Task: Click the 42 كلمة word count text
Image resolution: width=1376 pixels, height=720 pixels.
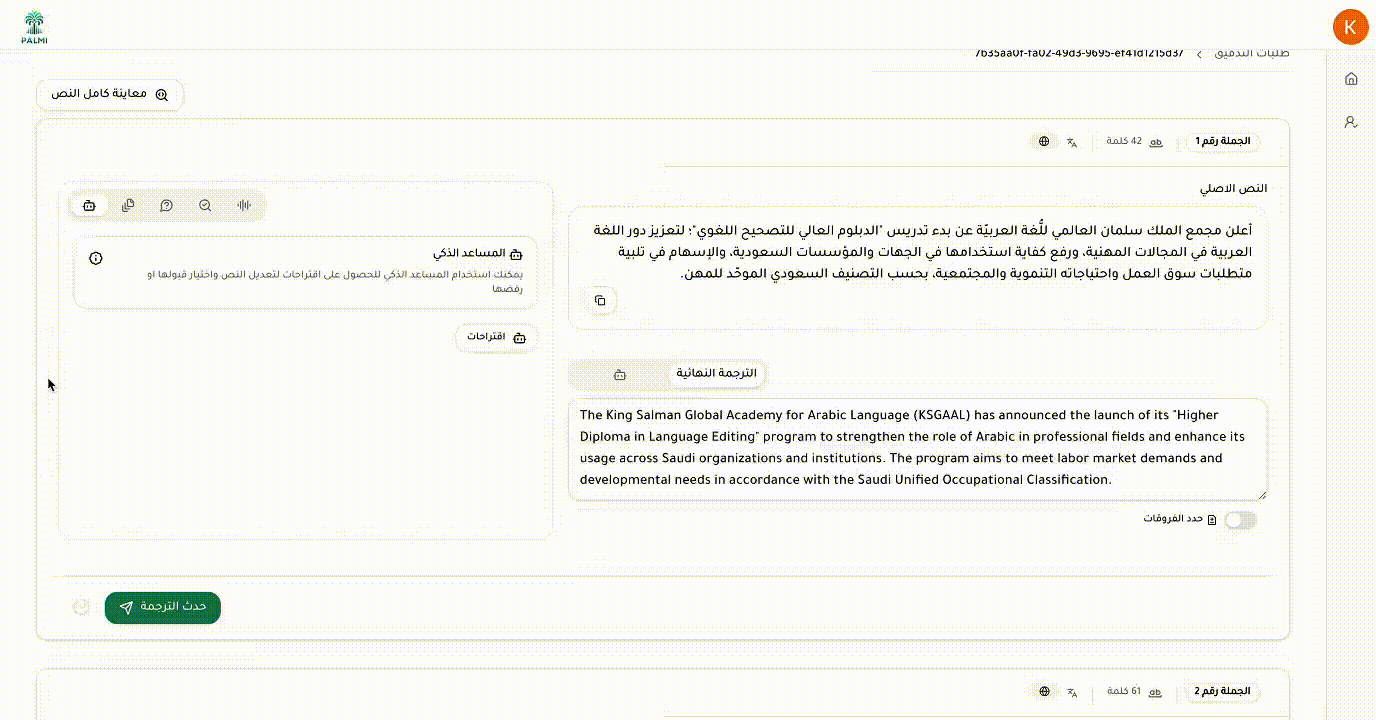Action: tap(1124, 142)
